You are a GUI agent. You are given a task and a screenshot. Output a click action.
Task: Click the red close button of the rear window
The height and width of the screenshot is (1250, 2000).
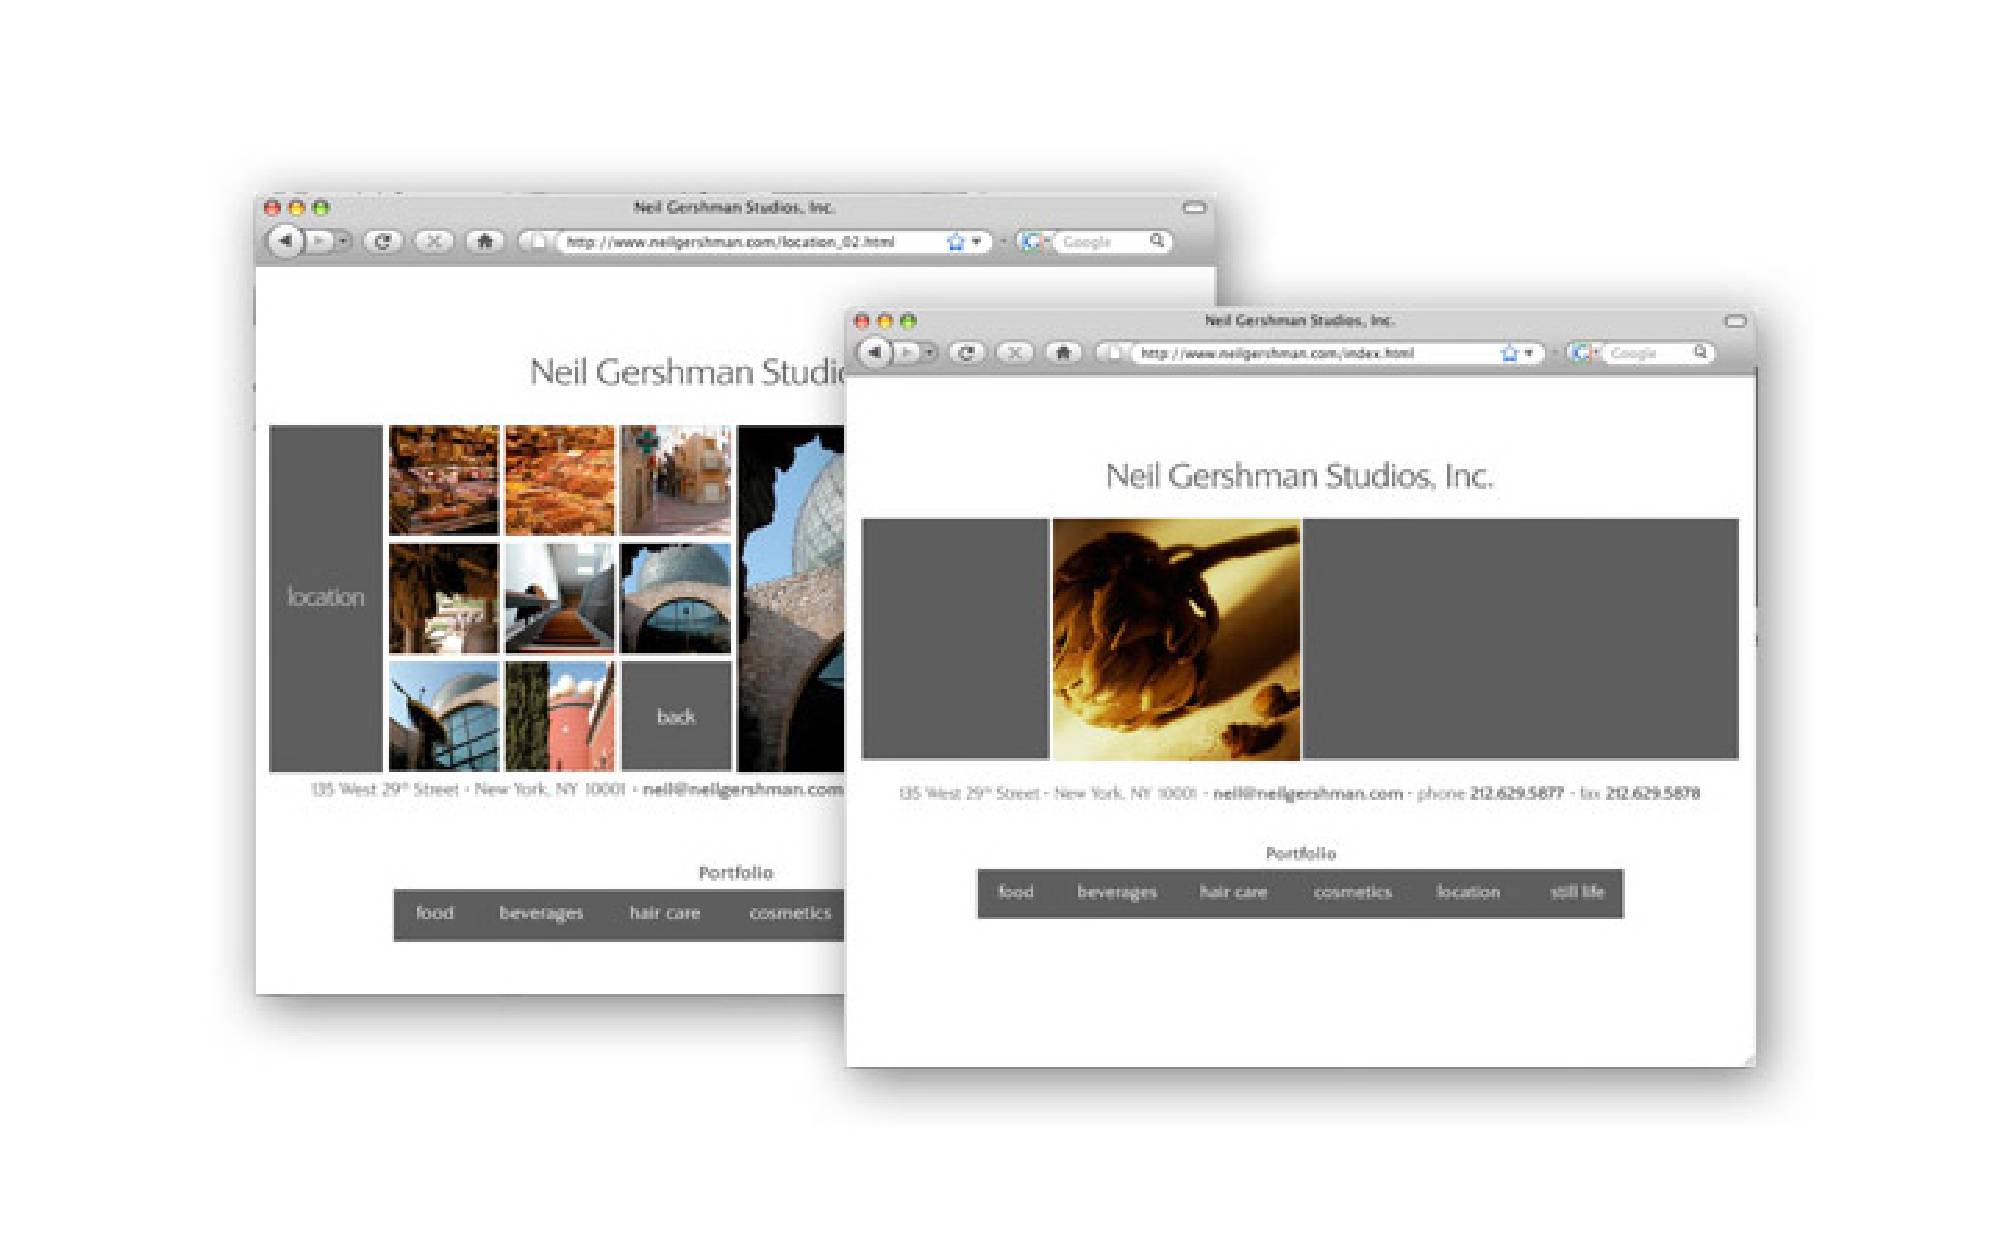pyautogui.click(x=272, y=208)
